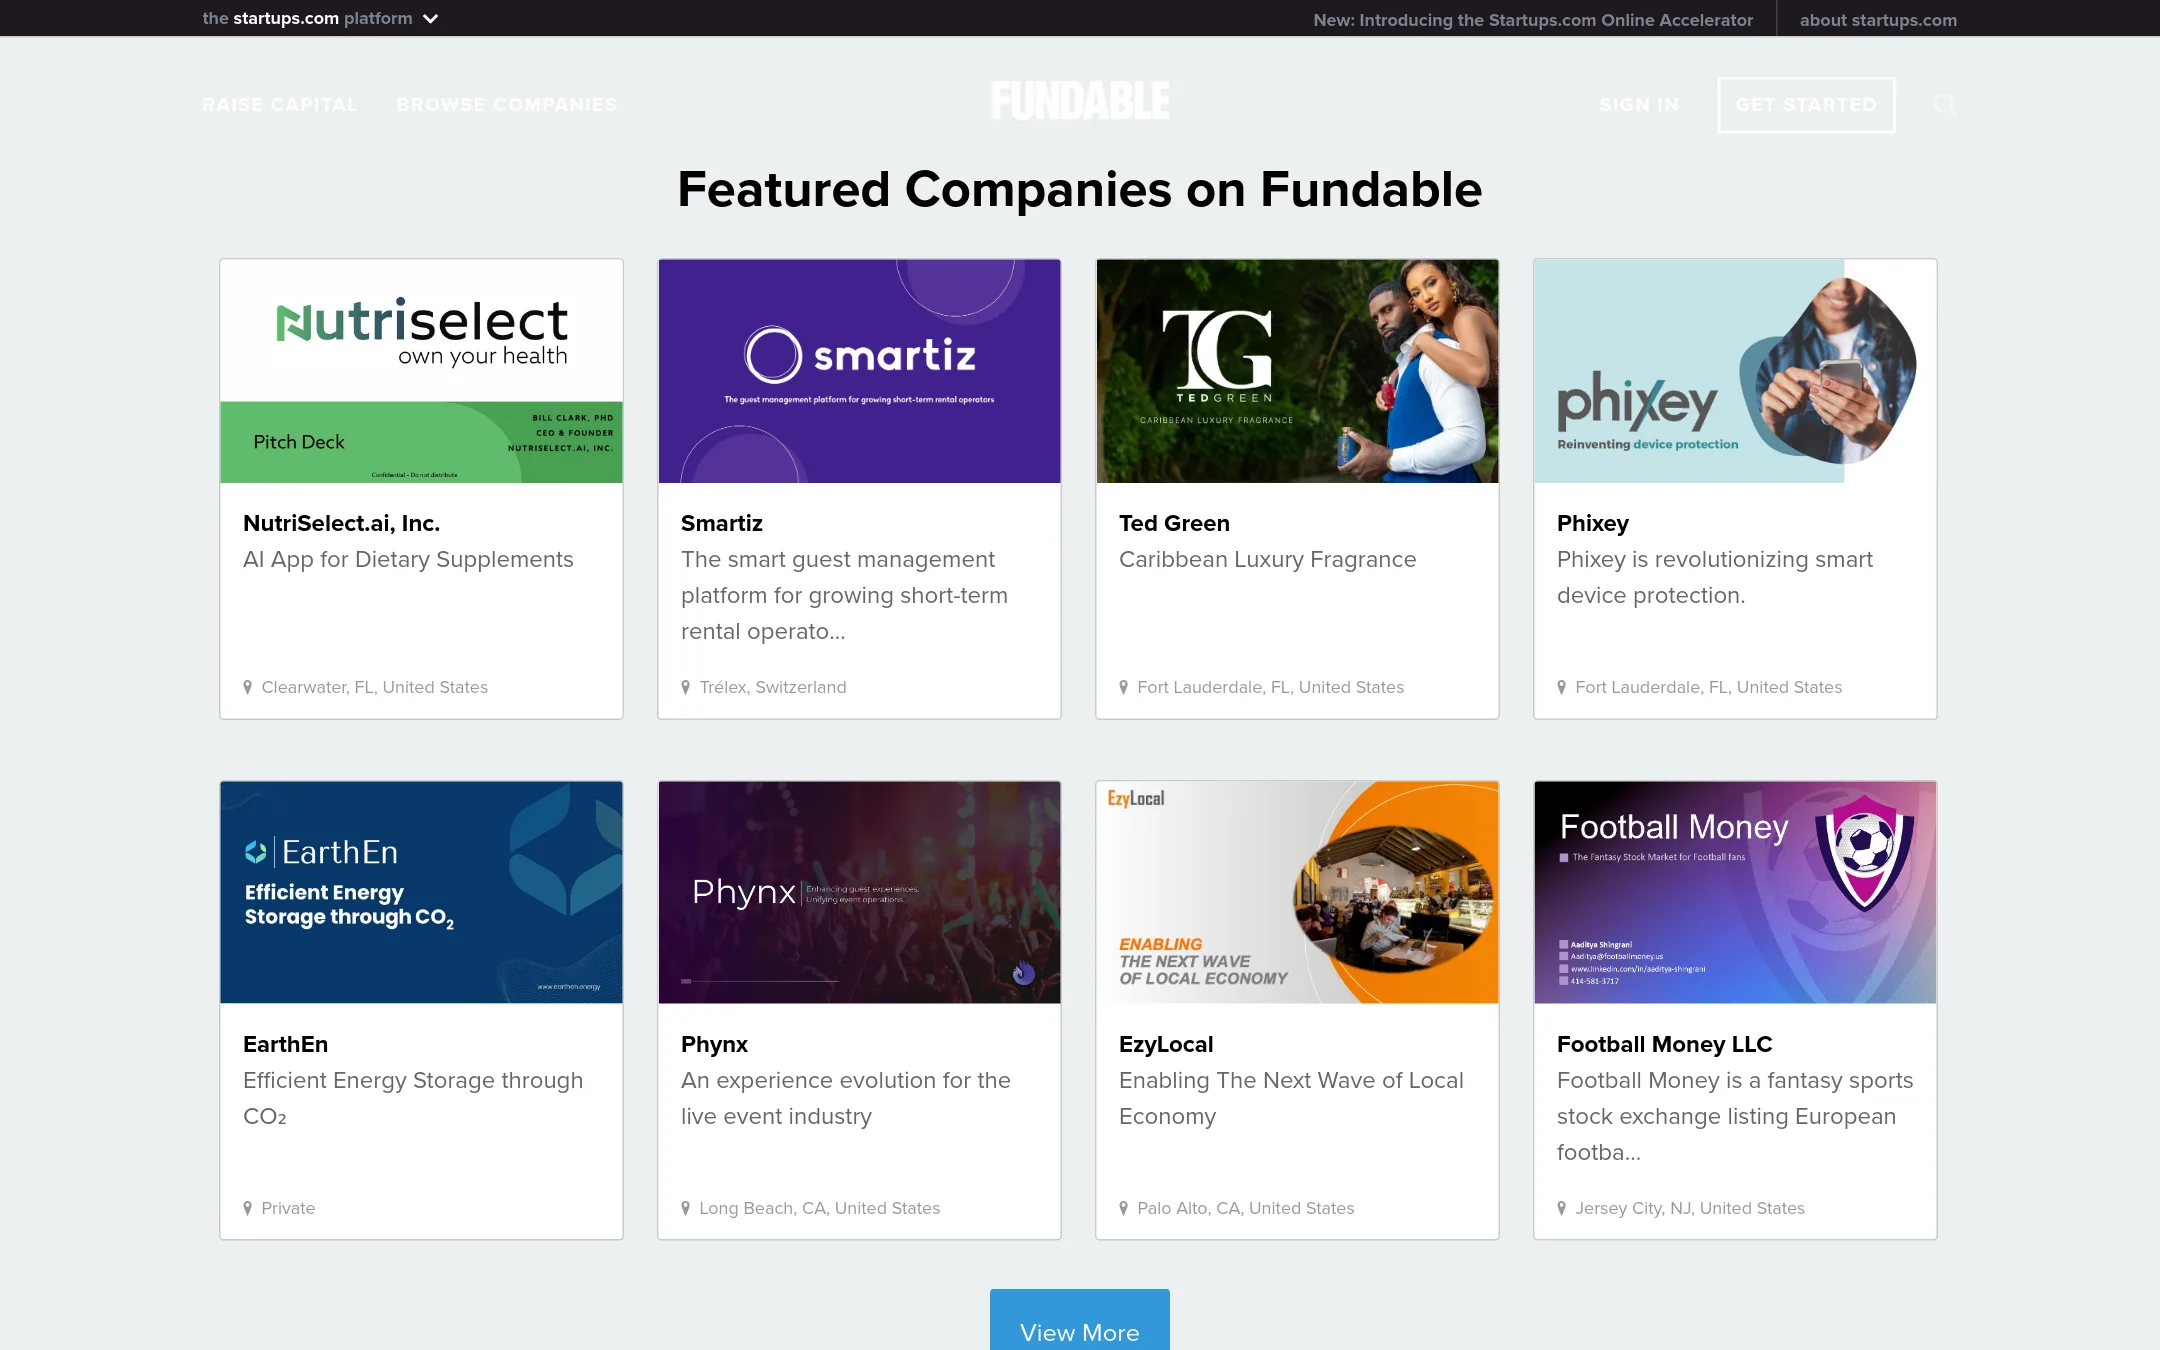Click 'Private' location text on EarthEn card
Viewport: 2160px width, 1350px height.
(x=288, y=1208)
